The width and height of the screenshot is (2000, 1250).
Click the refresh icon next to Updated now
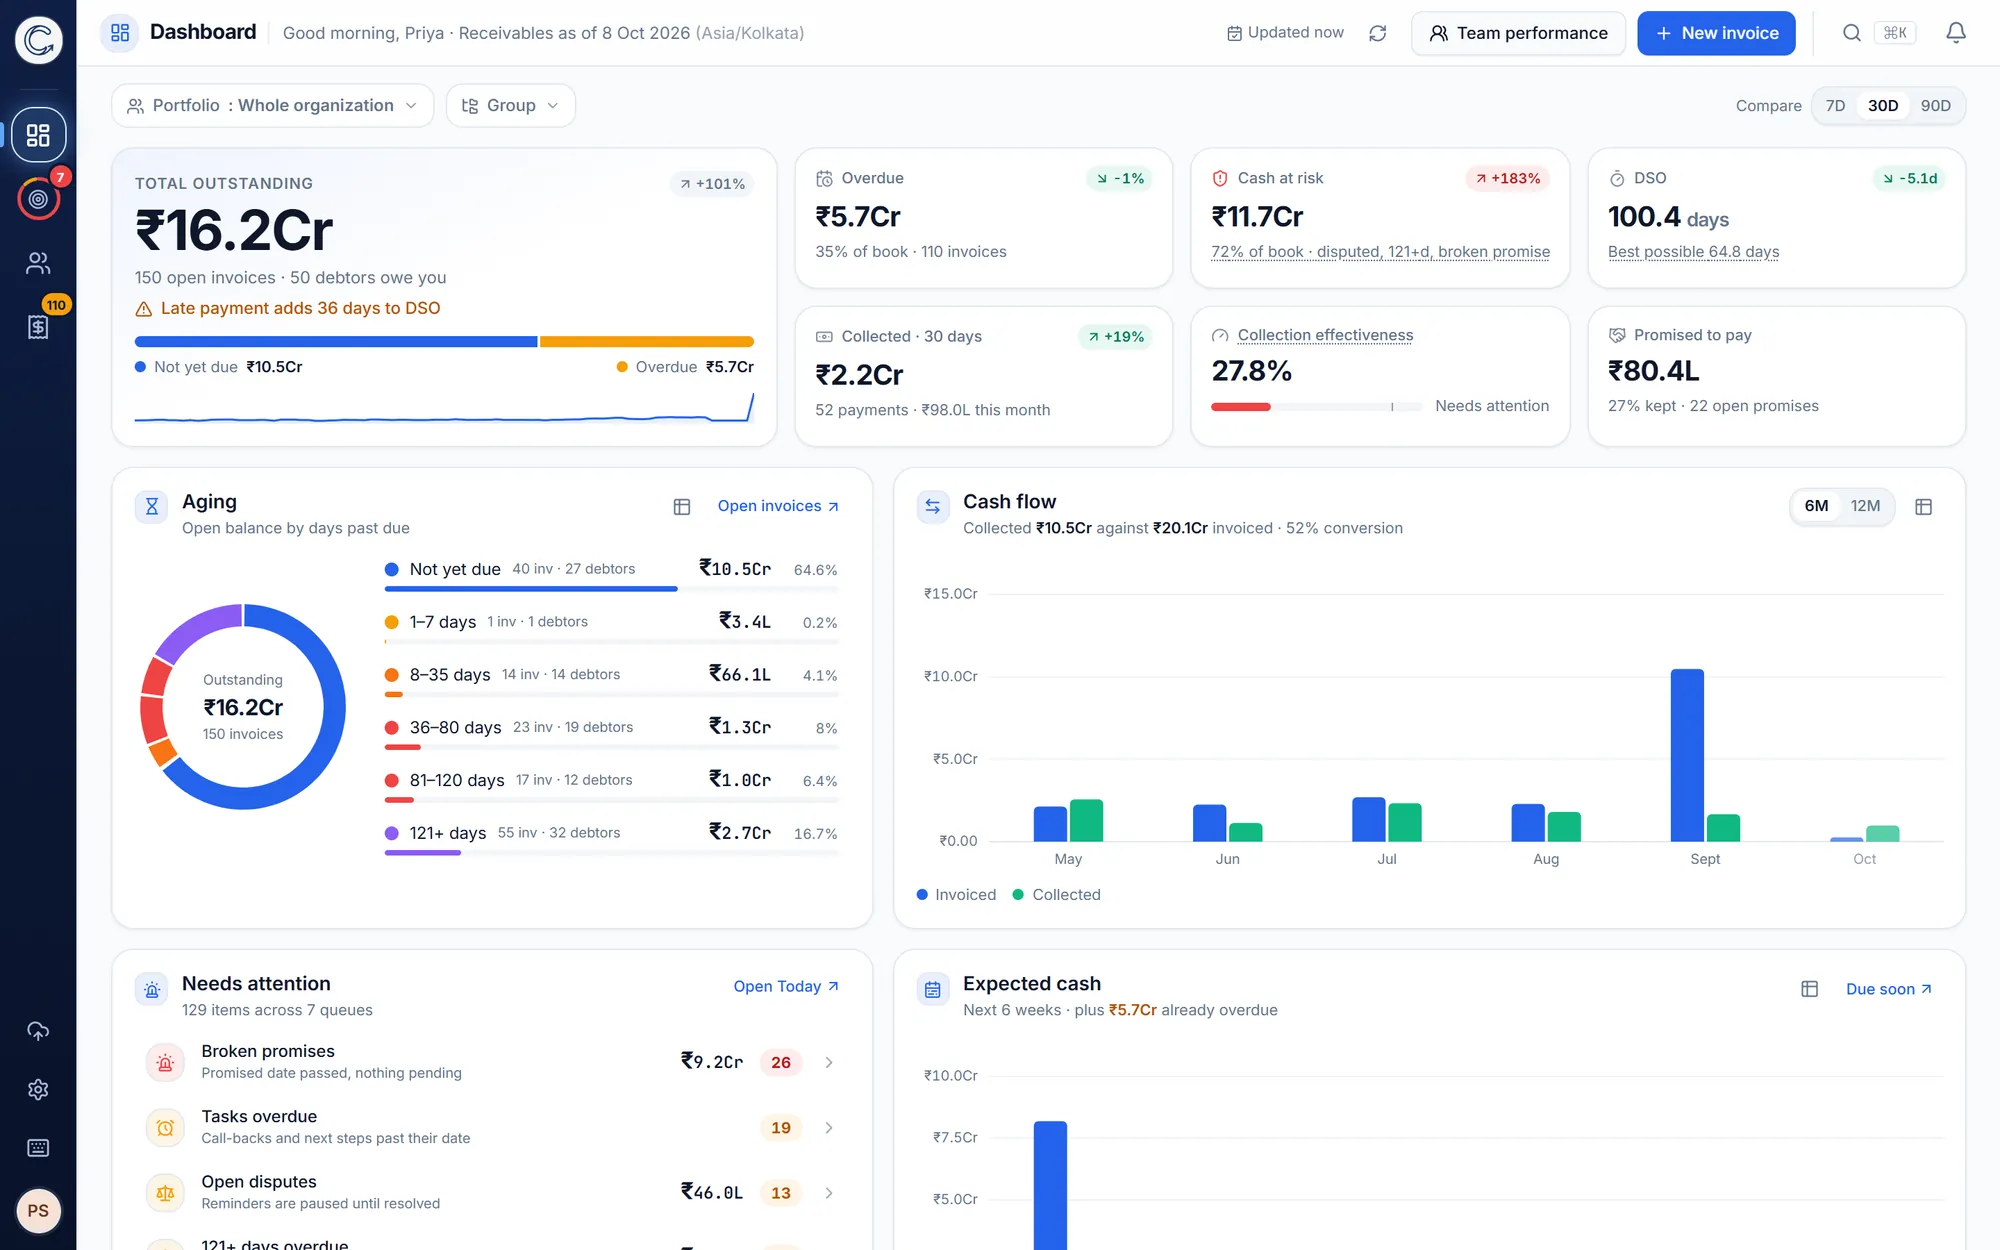[1377, 33]
